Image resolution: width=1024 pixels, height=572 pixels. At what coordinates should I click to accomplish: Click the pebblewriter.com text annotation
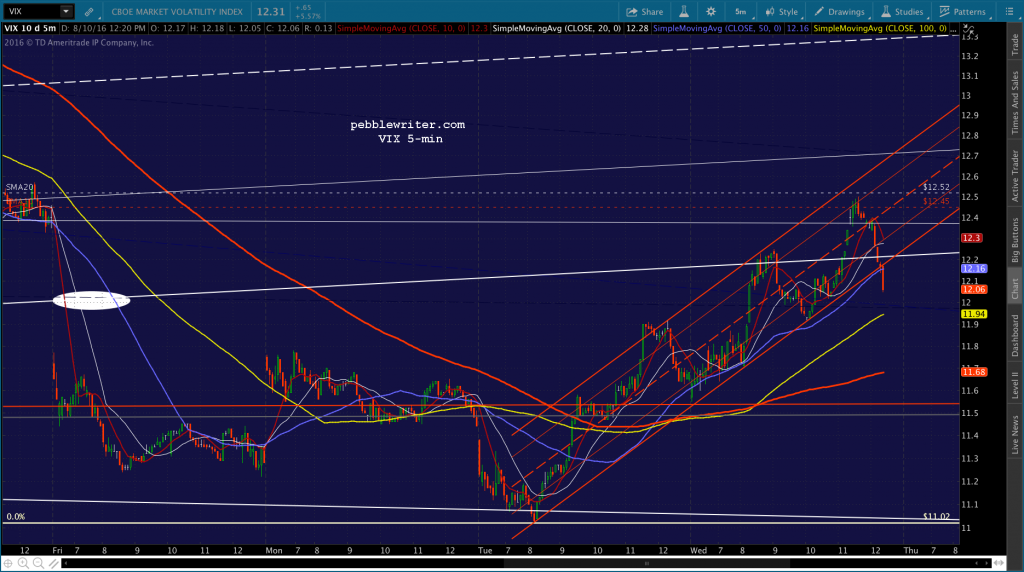coord(408,125)
